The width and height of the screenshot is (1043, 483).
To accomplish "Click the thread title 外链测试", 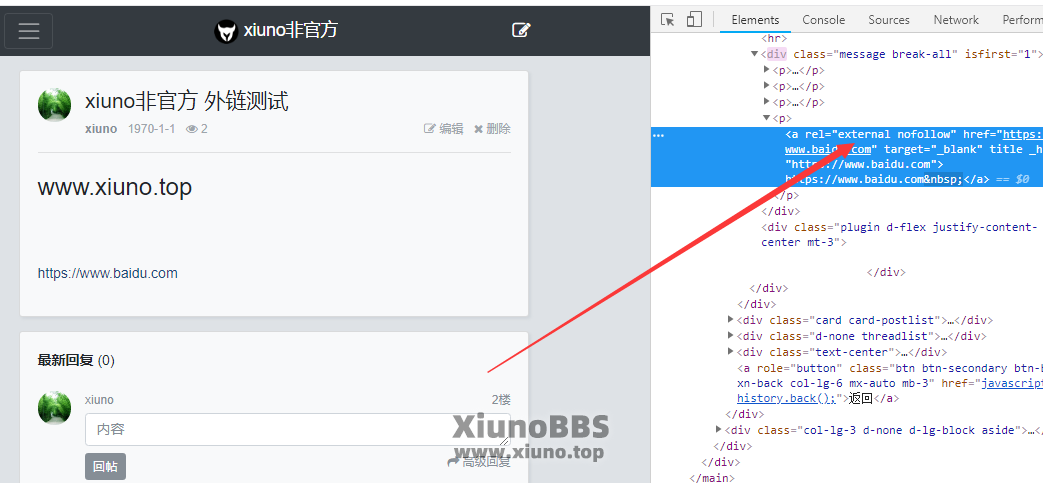I will pyautogui.click(x=247, y=101).
